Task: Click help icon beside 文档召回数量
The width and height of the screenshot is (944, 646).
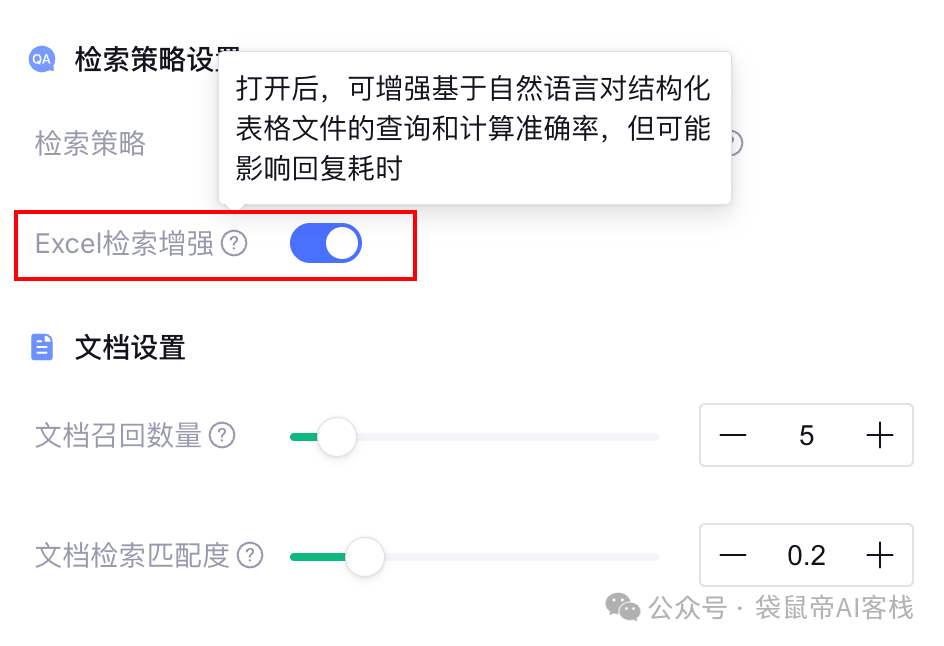Action: [222, 436]
